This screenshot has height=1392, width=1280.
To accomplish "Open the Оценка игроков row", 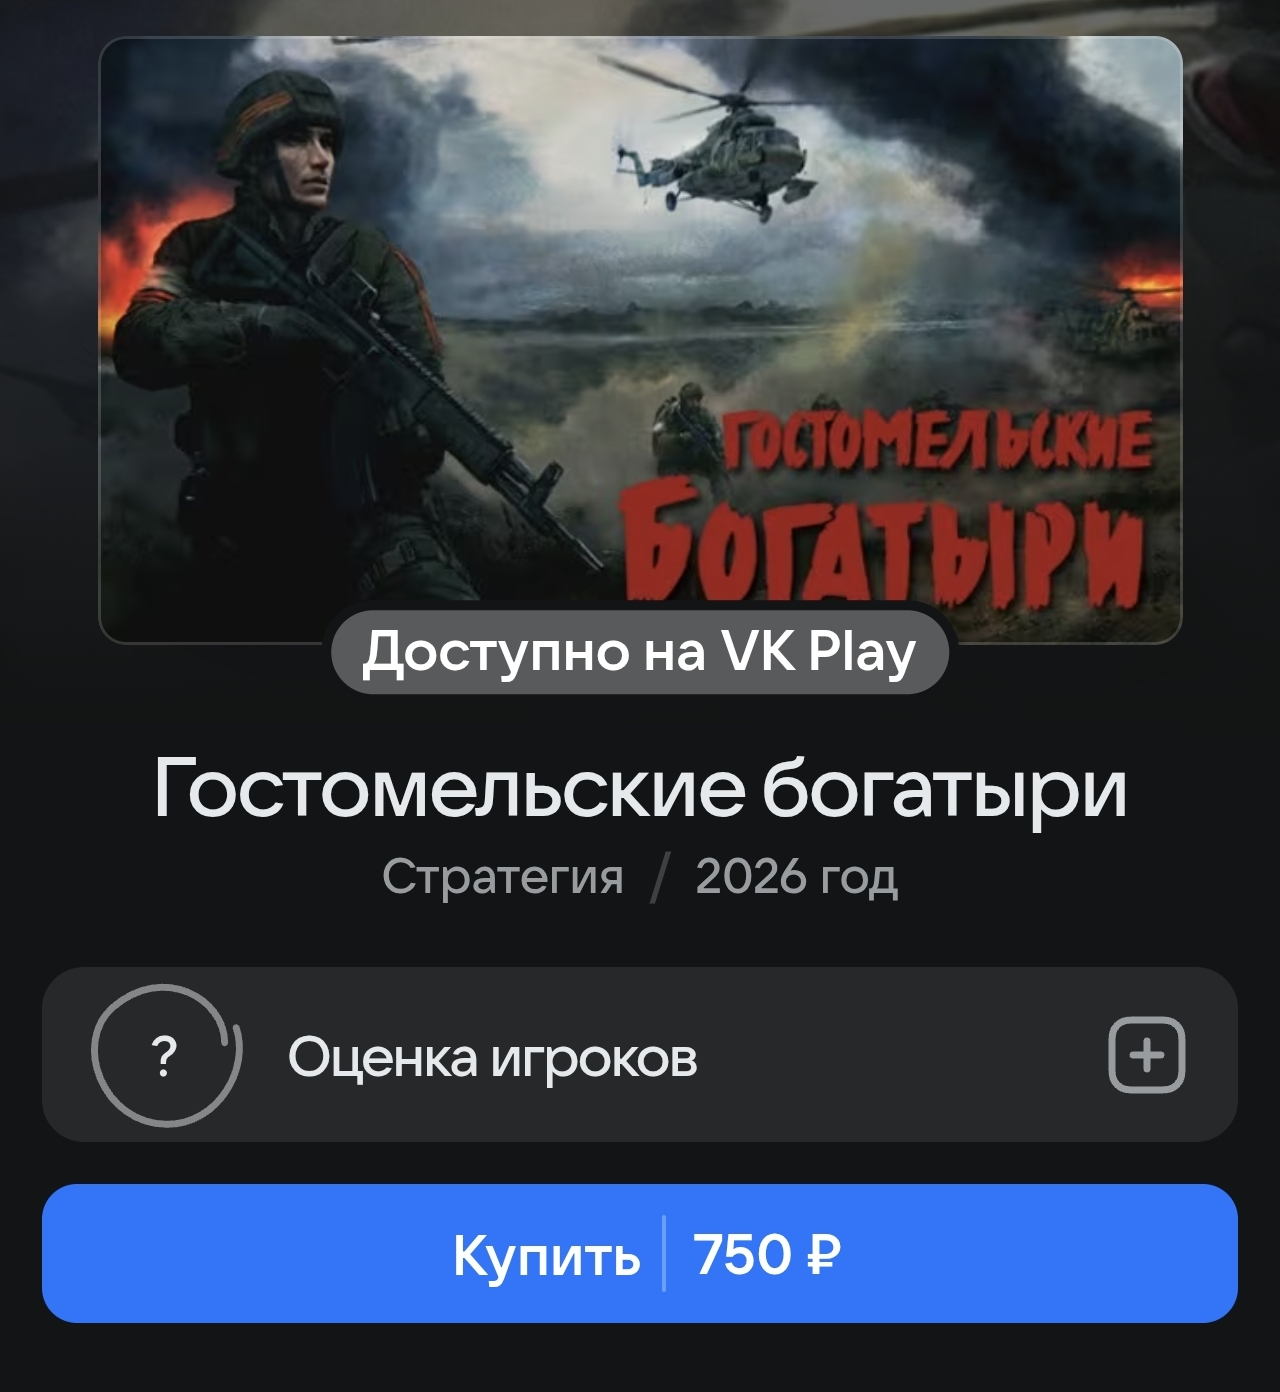I will pos(640,1055).
